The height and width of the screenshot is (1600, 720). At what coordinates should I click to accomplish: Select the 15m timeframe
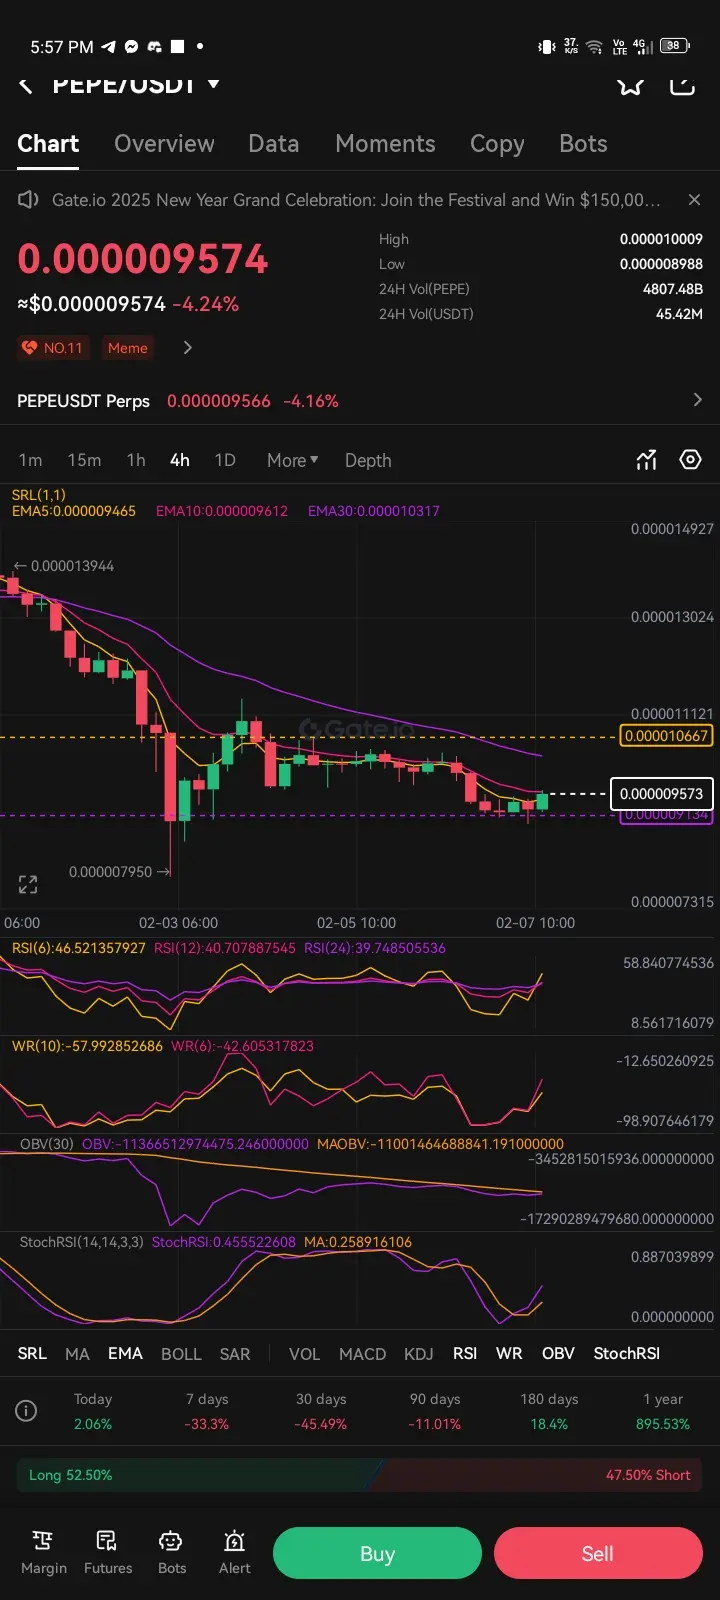point(84,460)
